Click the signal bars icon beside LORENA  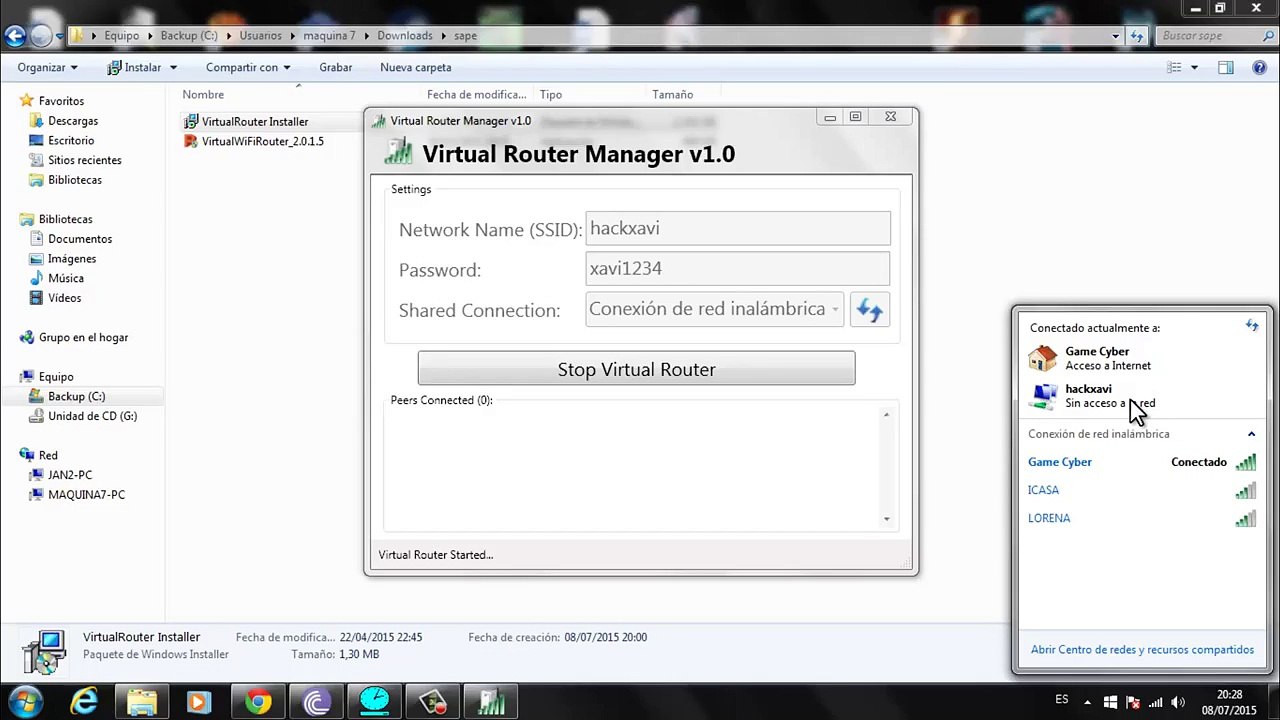coord(1245,518)
